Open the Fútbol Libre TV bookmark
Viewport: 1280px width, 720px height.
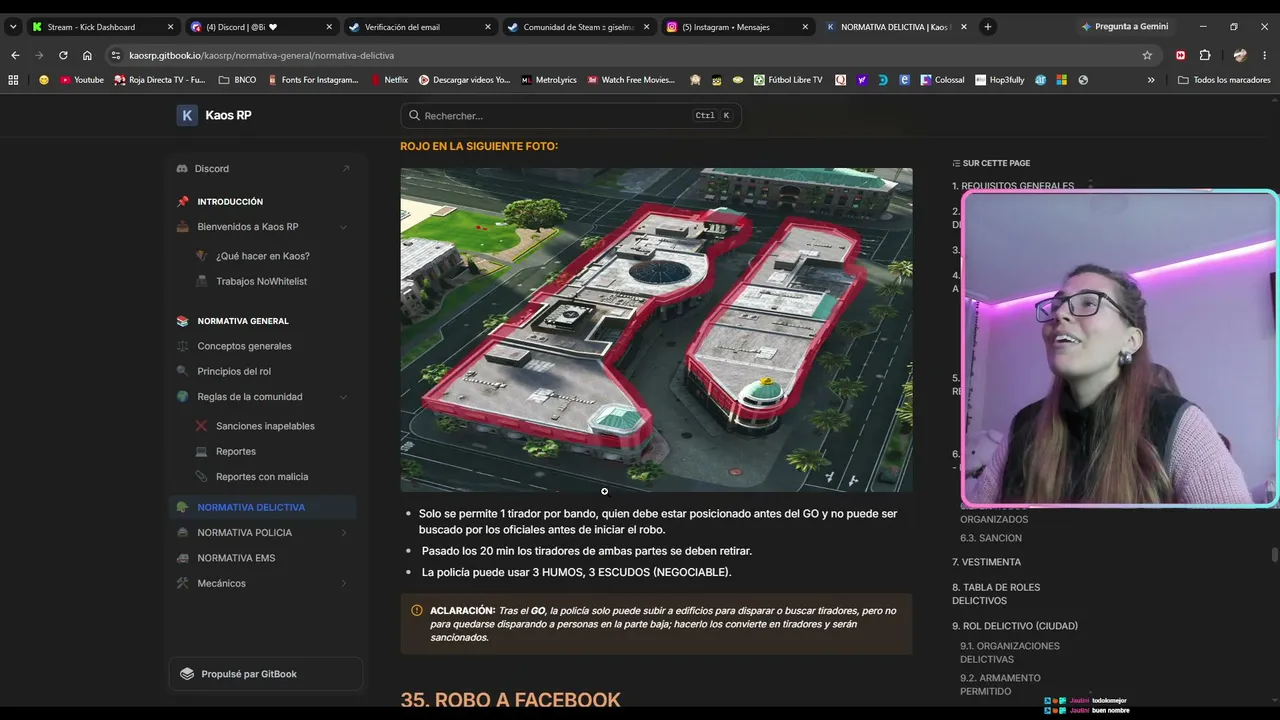click(789, 80)
